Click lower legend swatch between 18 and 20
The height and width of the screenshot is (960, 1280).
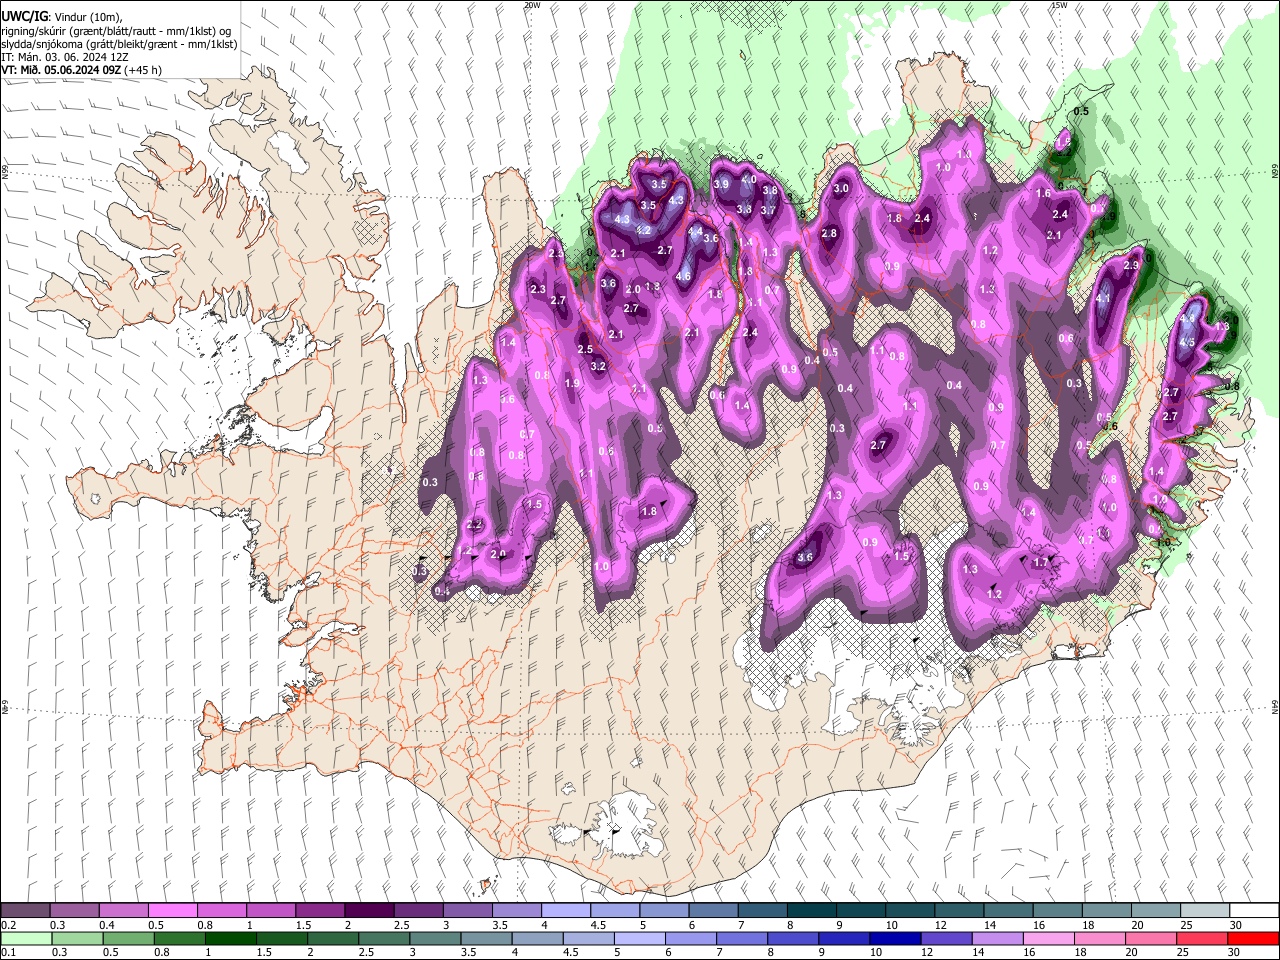tap(1098, 938)
